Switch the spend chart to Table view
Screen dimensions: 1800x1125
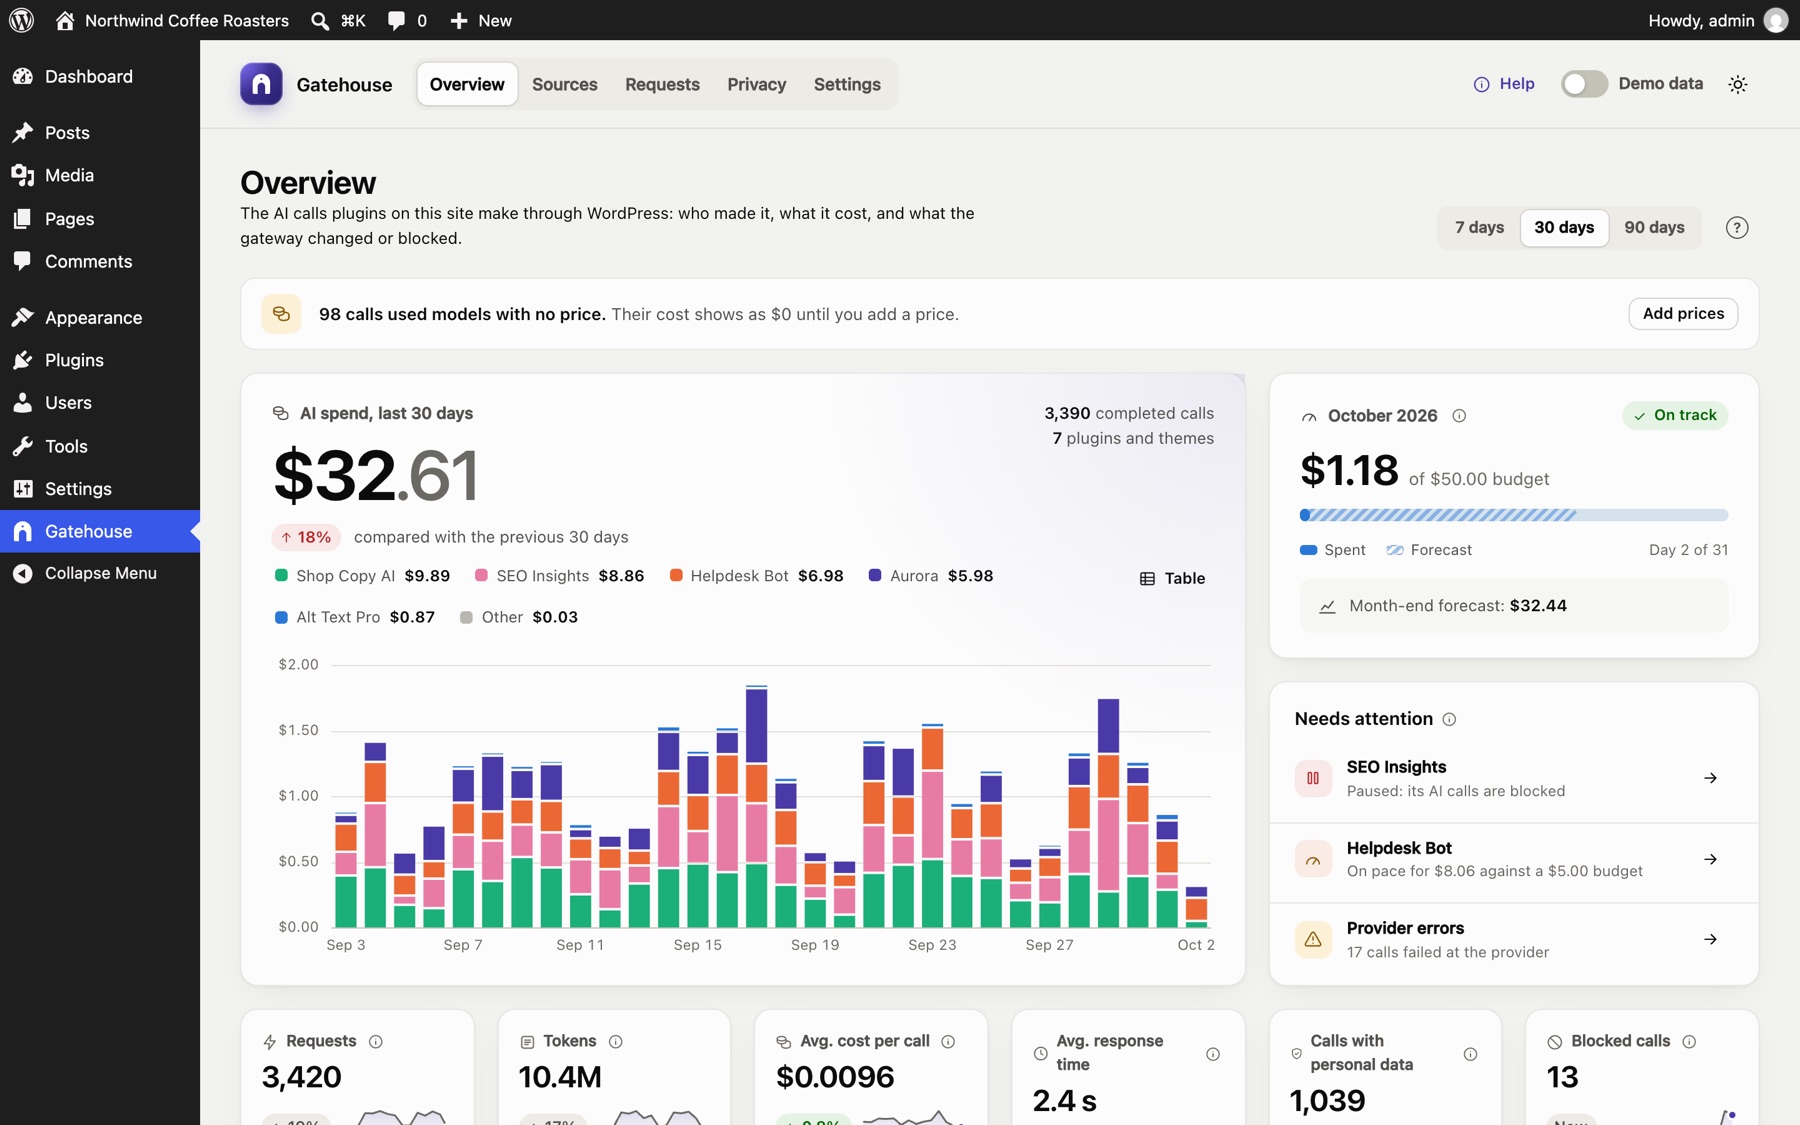tap(1172, 578)
